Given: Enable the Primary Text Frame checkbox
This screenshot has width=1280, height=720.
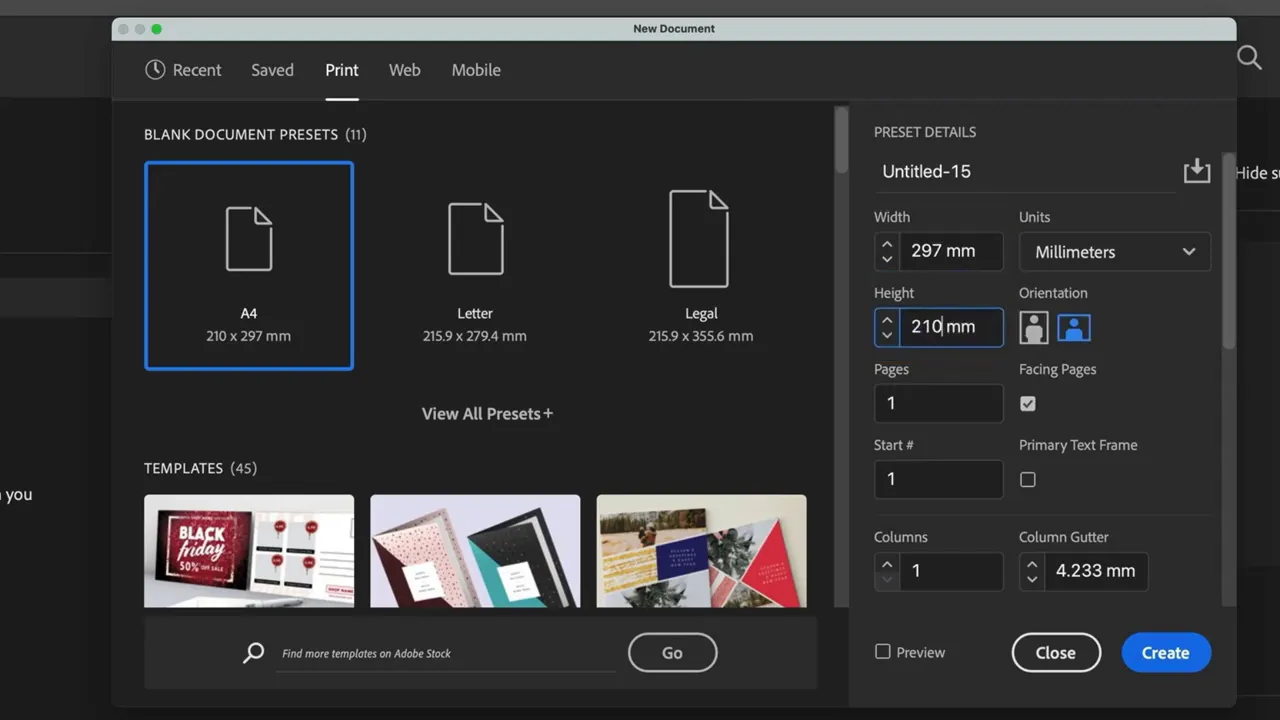Looking at the screenshot, I should [1027, 479].
